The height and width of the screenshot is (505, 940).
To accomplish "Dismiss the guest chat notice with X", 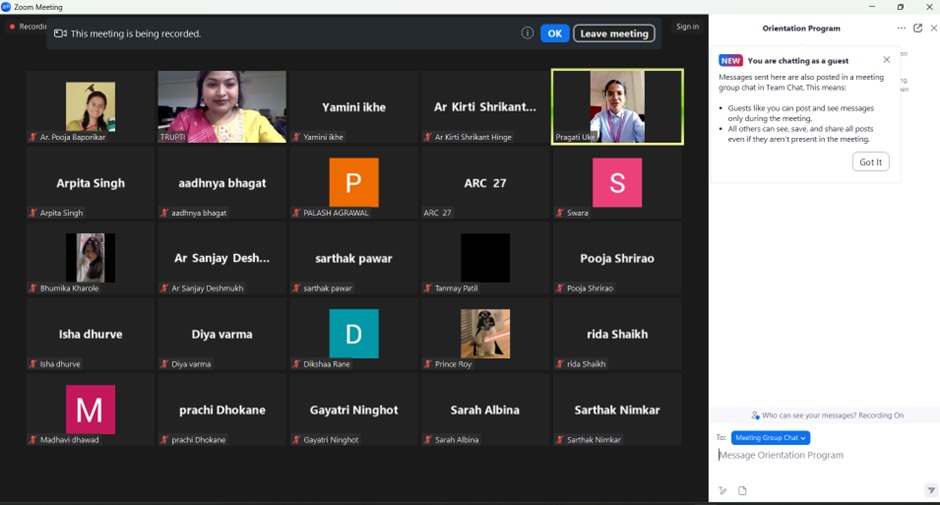I will (x=886, y=60).
